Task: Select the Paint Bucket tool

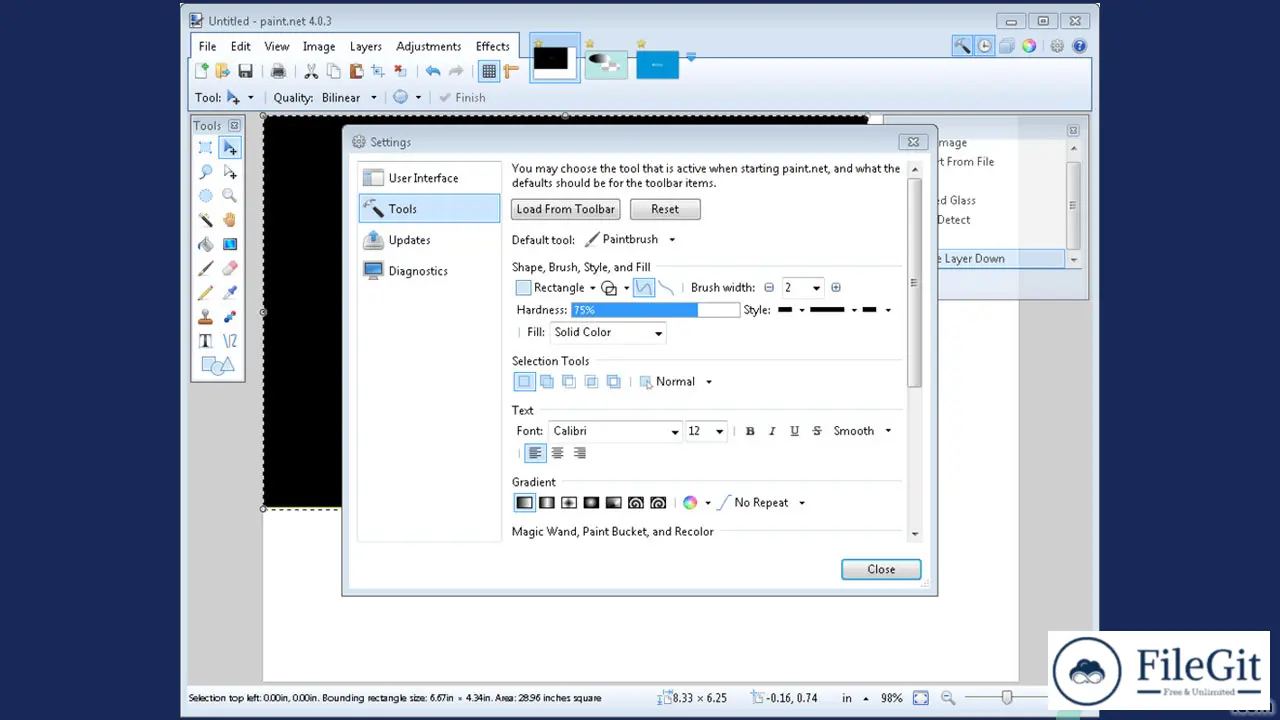Action: pos(206,244)
